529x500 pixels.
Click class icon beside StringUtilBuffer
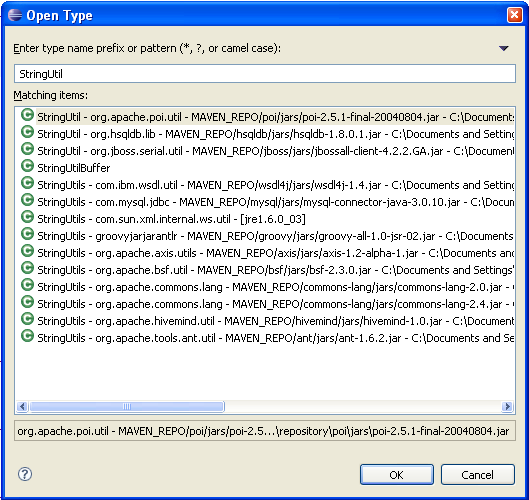point(27,166)
